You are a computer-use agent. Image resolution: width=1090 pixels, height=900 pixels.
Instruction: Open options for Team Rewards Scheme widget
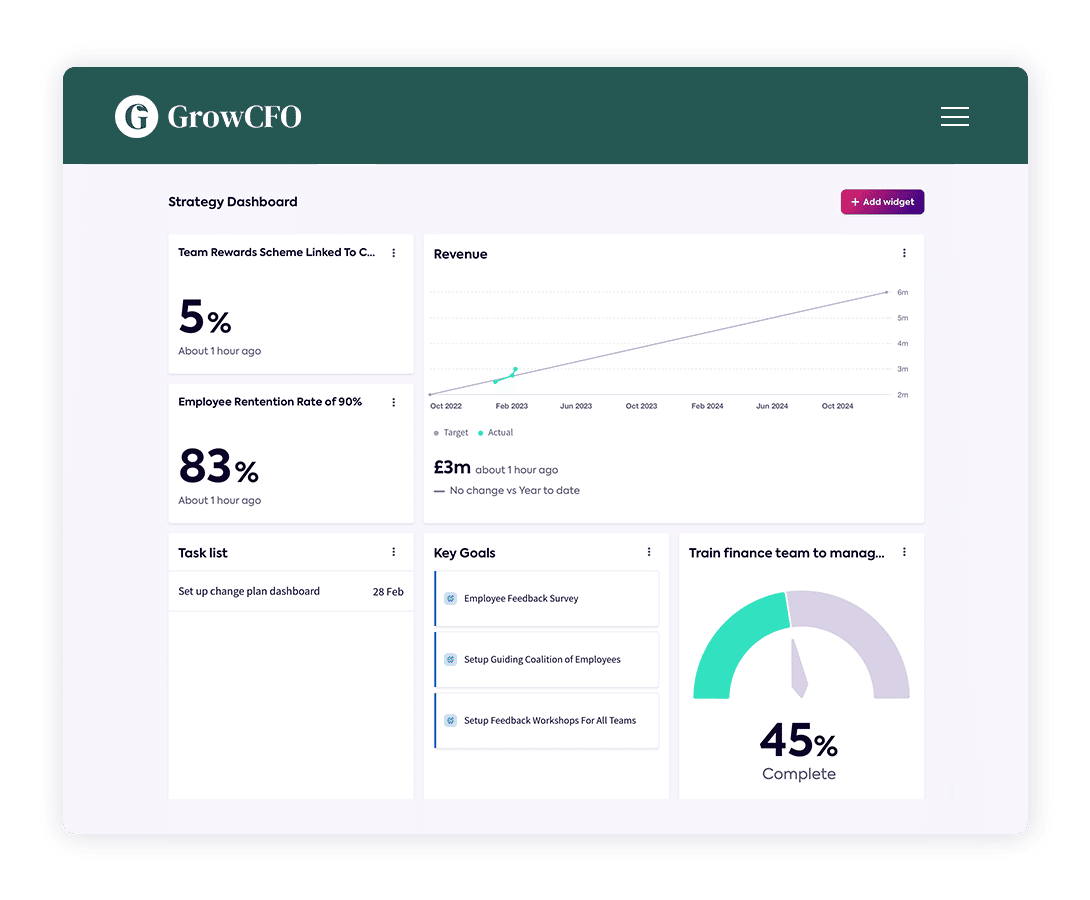pos(393,253)
